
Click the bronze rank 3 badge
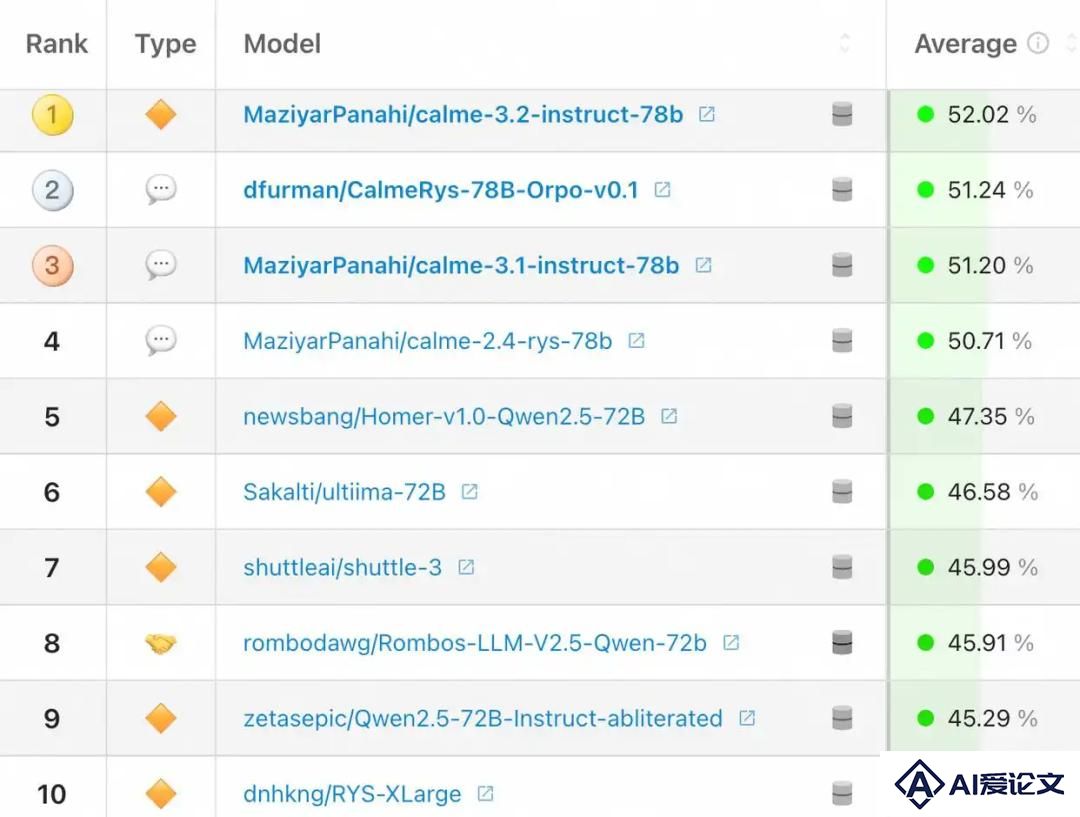(x=52, y=265)
